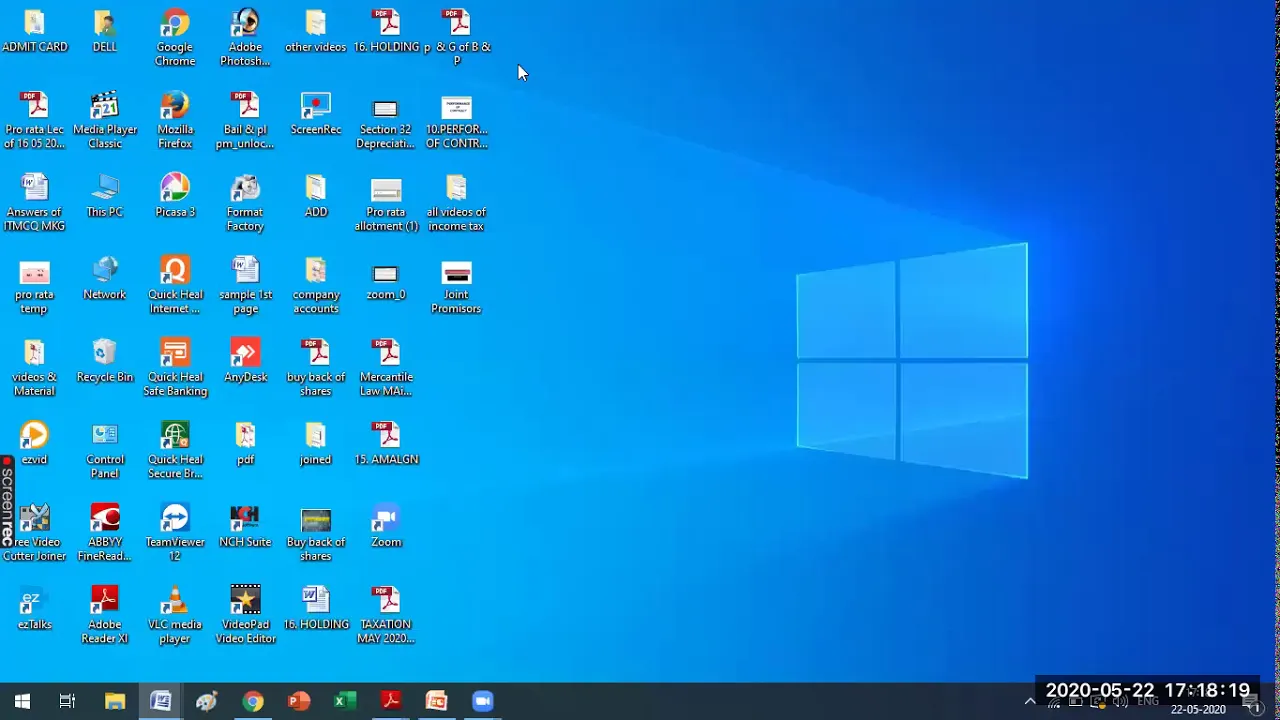Image resolution: width=1280 pixels, height=720 pixels.
Task: Open Adobe Reader XI desktop shortcut
Action: [105, 616]
